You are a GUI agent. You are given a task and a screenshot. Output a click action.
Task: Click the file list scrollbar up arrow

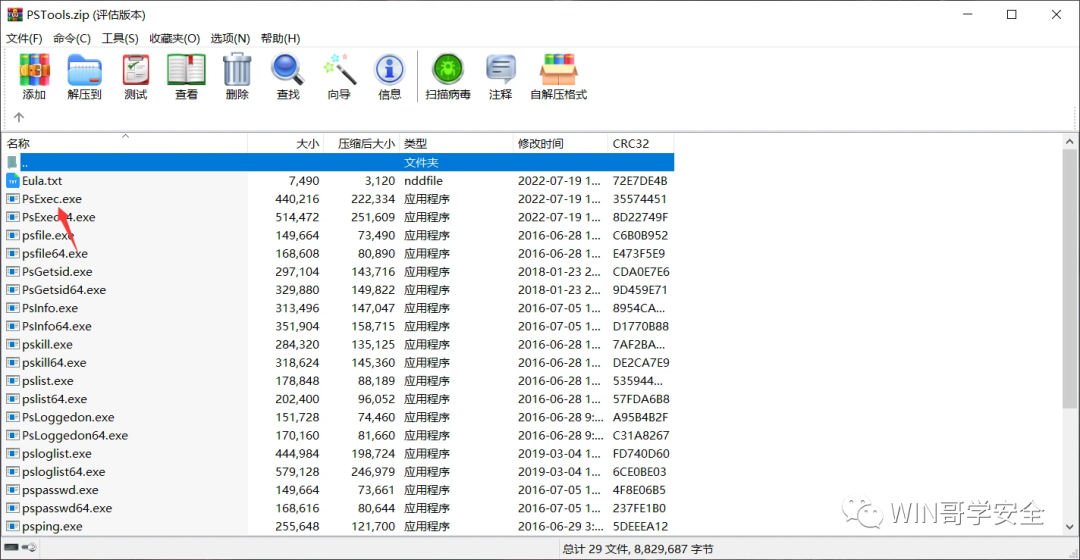[1069, 142]
